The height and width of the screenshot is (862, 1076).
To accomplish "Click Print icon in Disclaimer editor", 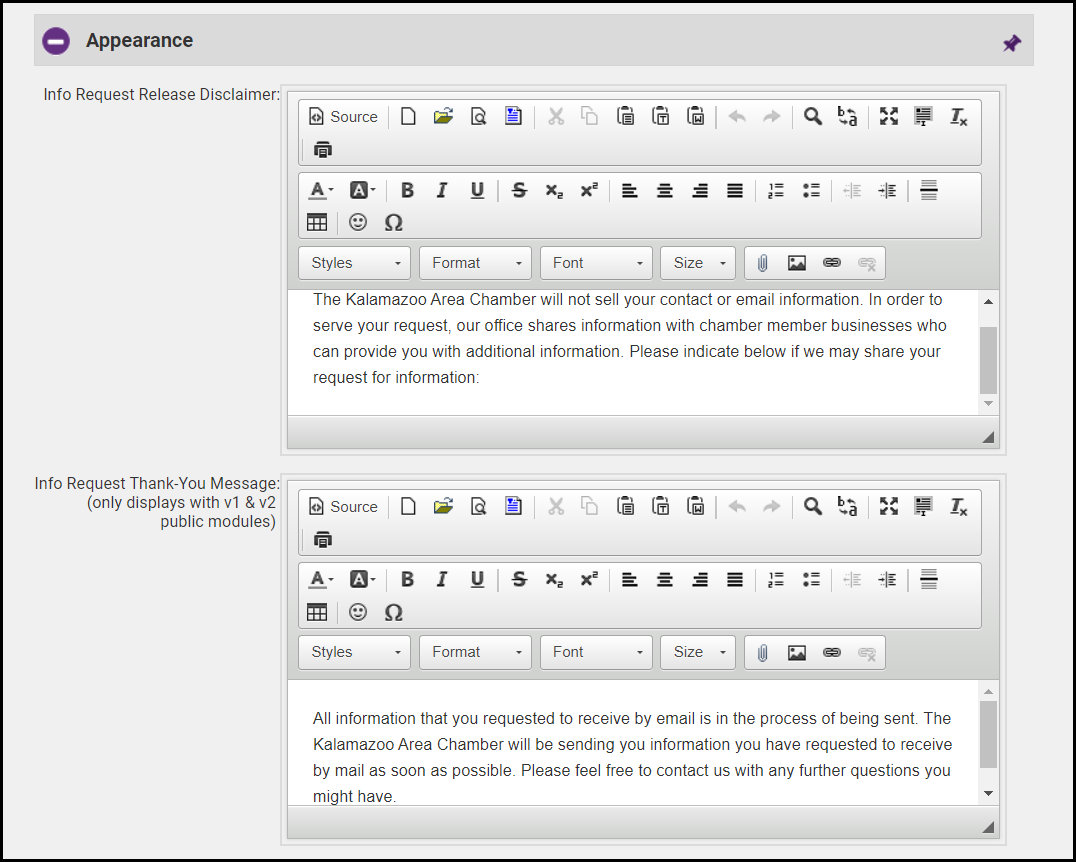I will click(x=323, y=149).
